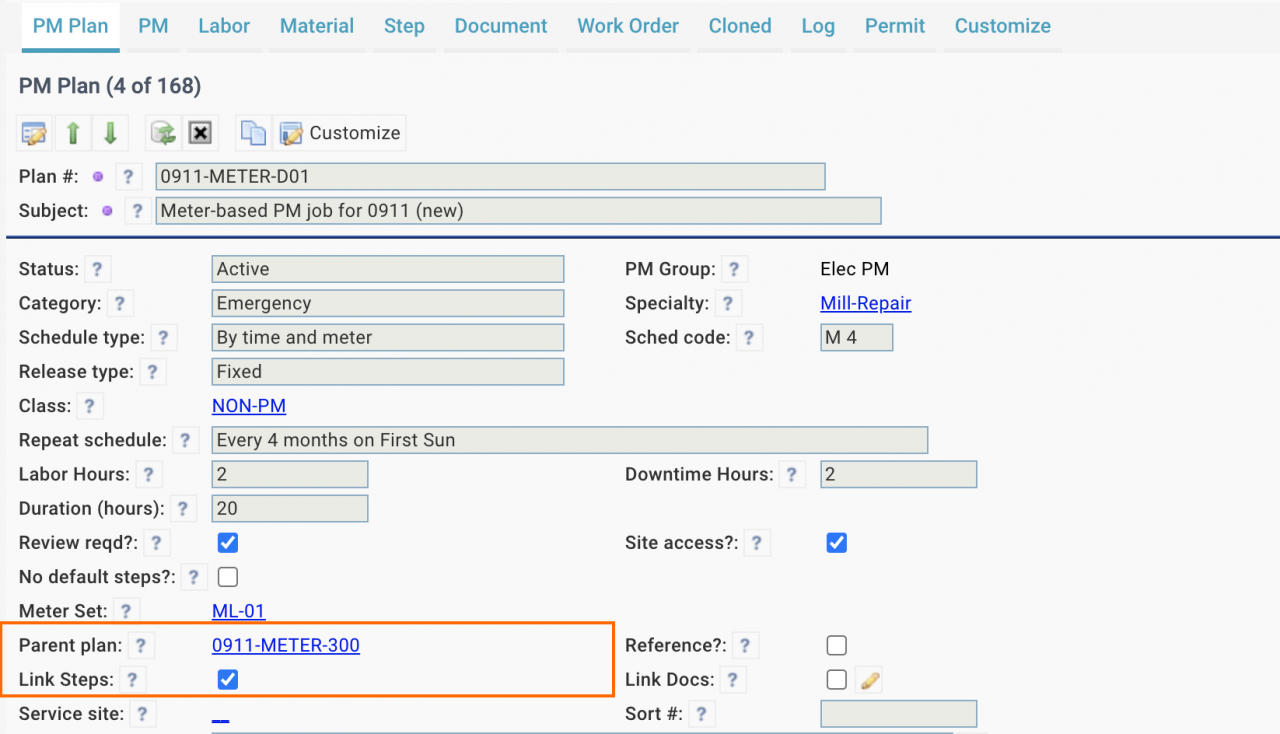The height and width of the screenshot is (734, 1280).
Task: Click the Customize toolbar button
Action: (x=341, y=133)
